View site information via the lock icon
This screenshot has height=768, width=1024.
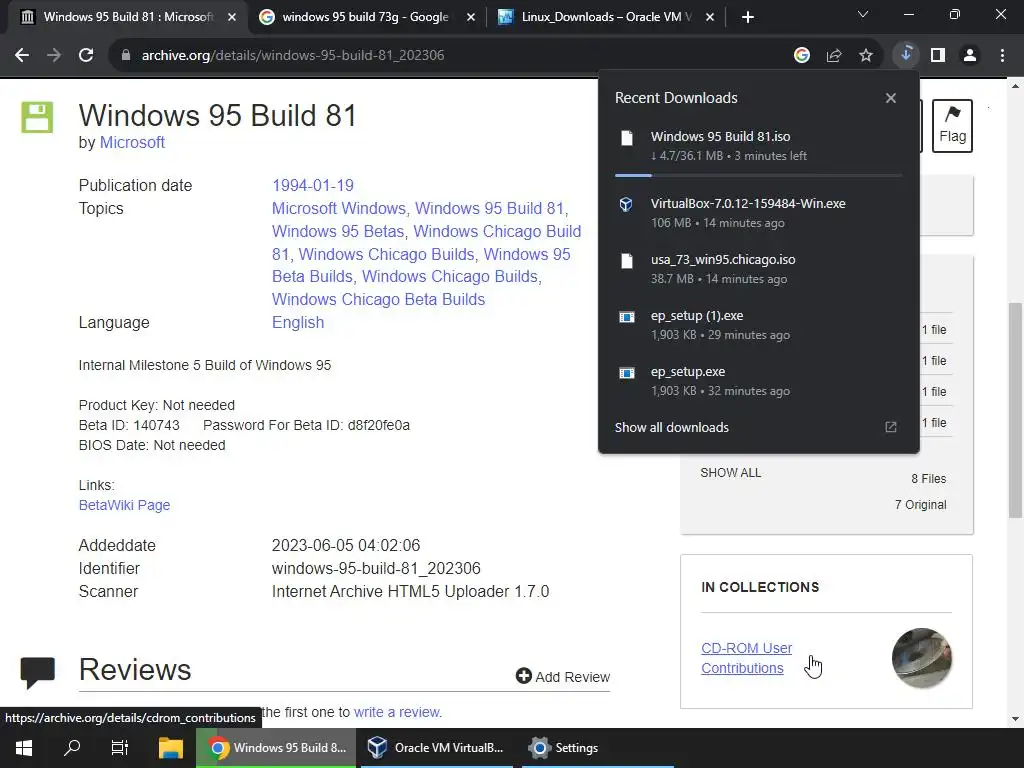click(125, 56)
